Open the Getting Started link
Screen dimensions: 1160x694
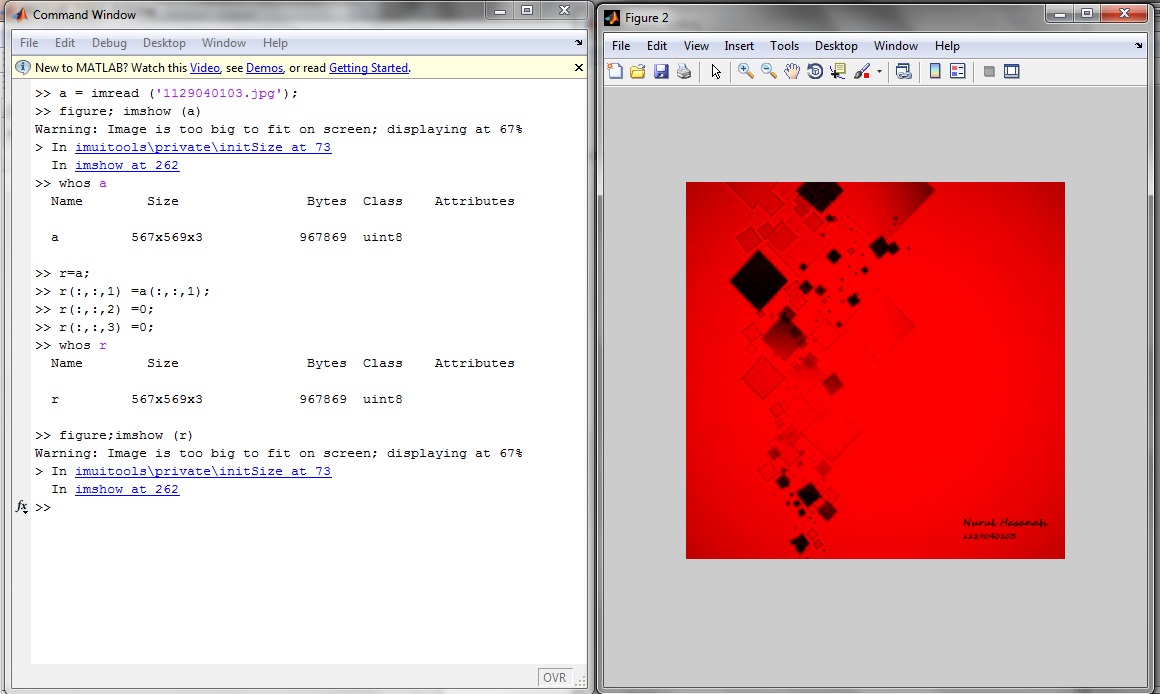pos(368,68)
